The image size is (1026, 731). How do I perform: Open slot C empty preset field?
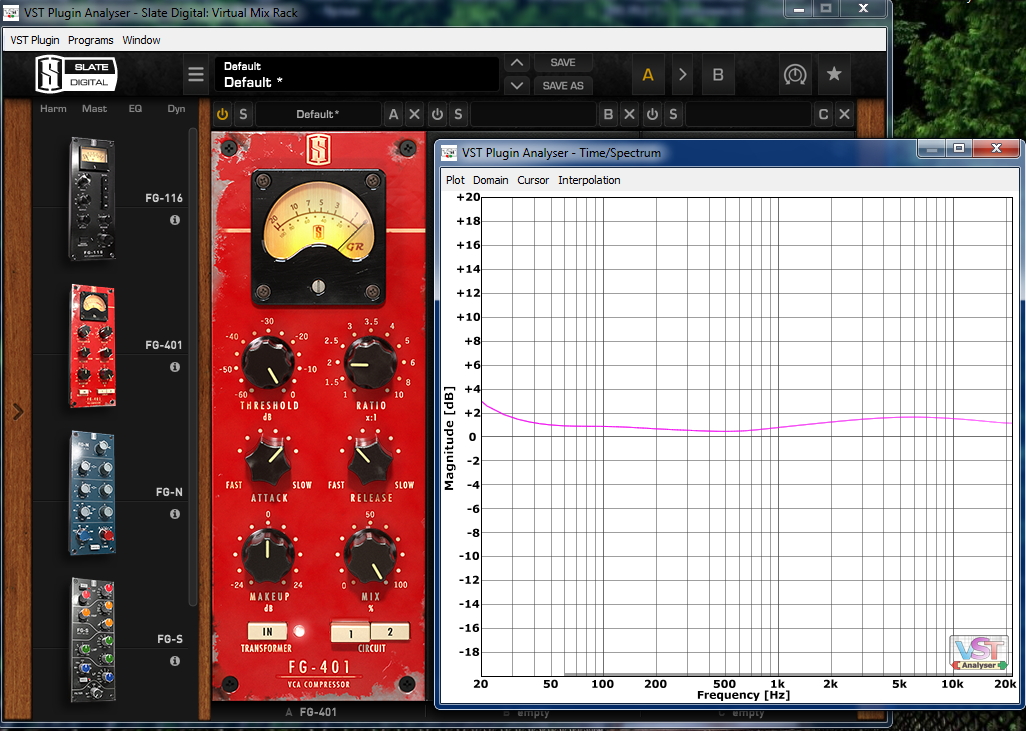748,114
